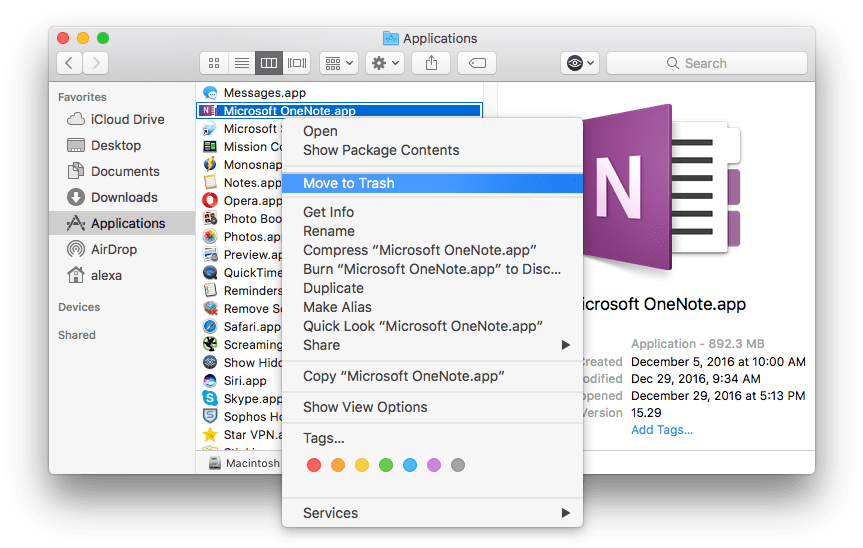Open the item arrangement dropdown
863x548 pixels.
coord(339,63)
